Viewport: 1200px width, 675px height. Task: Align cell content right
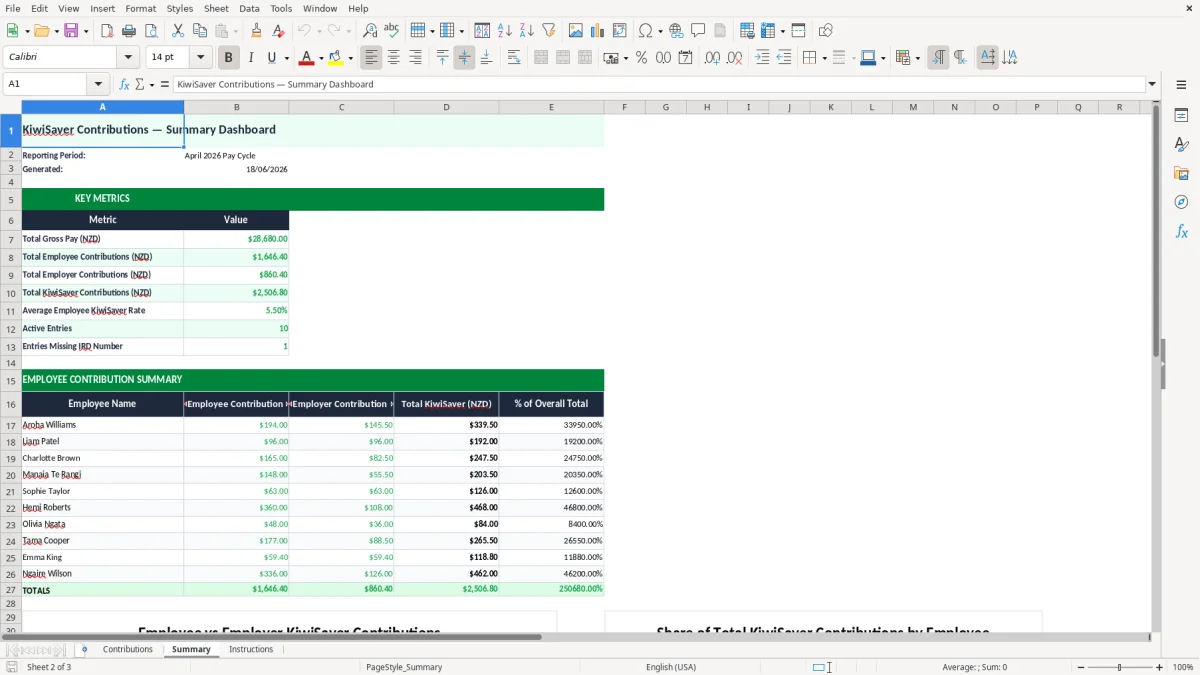tap(415, 58)
